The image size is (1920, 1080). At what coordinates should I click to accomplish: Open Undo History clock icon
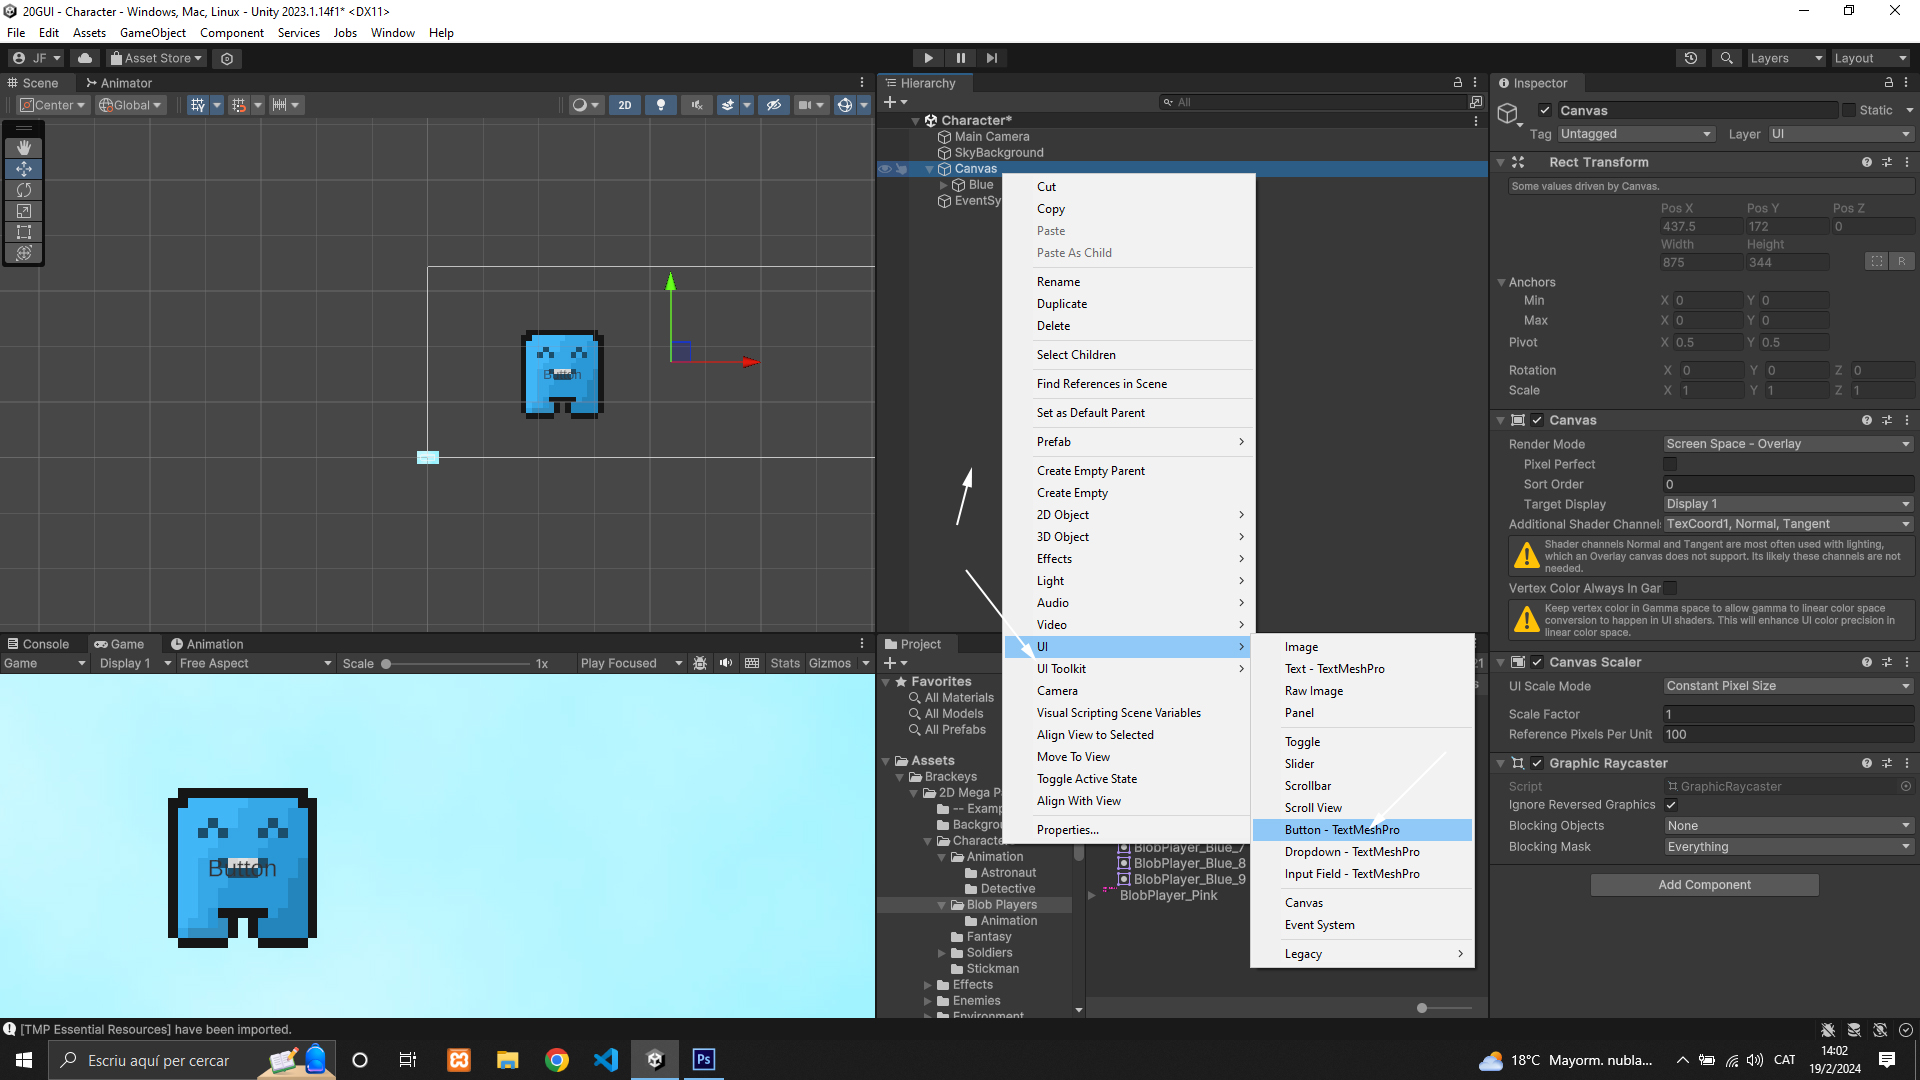(x=1690, y=58)
